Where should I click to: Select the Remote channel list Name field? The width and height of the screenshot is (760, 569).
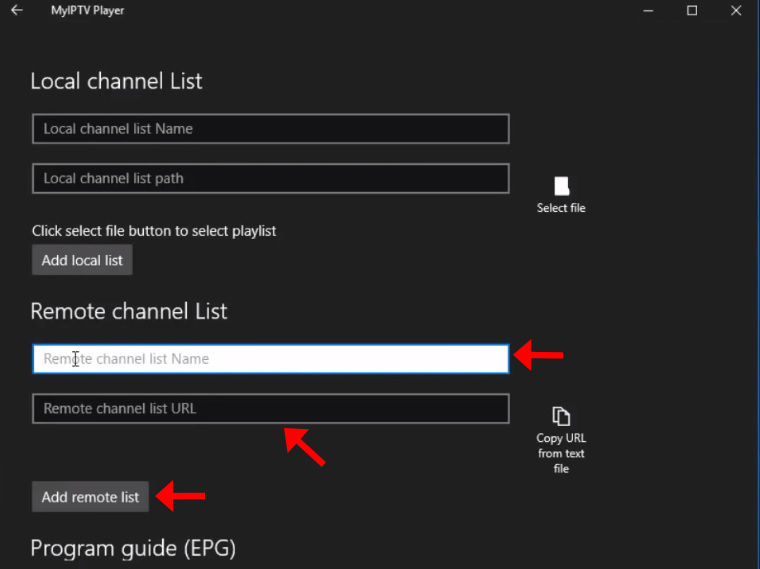[270, 359]
